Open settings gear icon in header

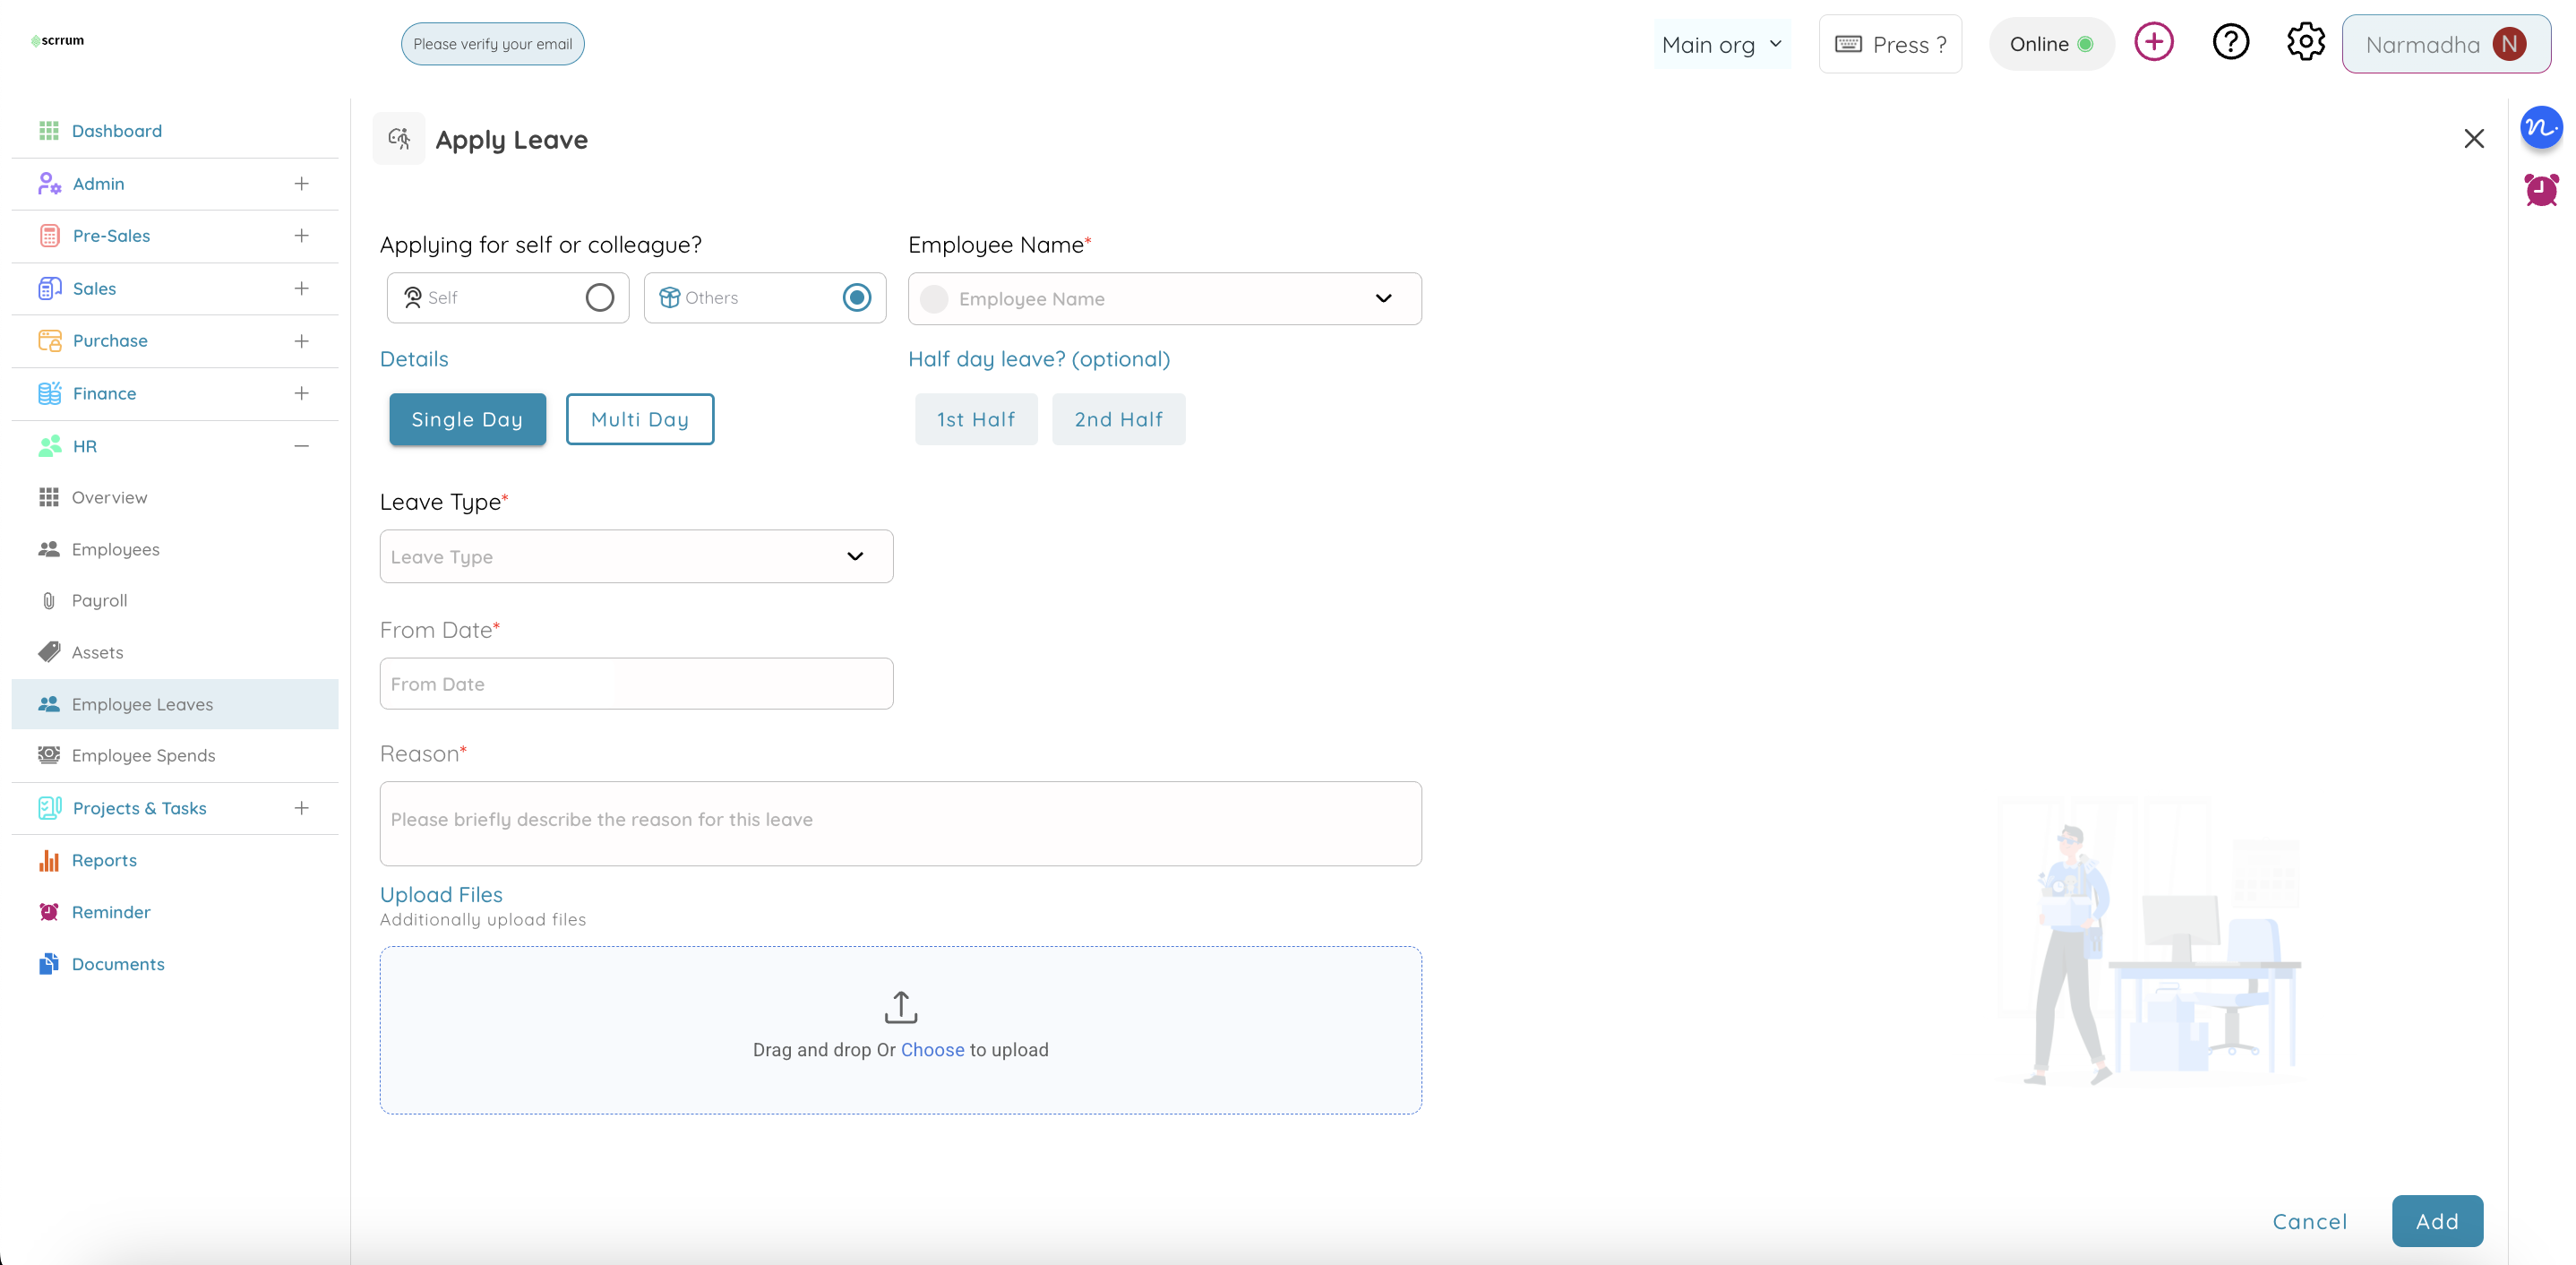(2305, 43)
